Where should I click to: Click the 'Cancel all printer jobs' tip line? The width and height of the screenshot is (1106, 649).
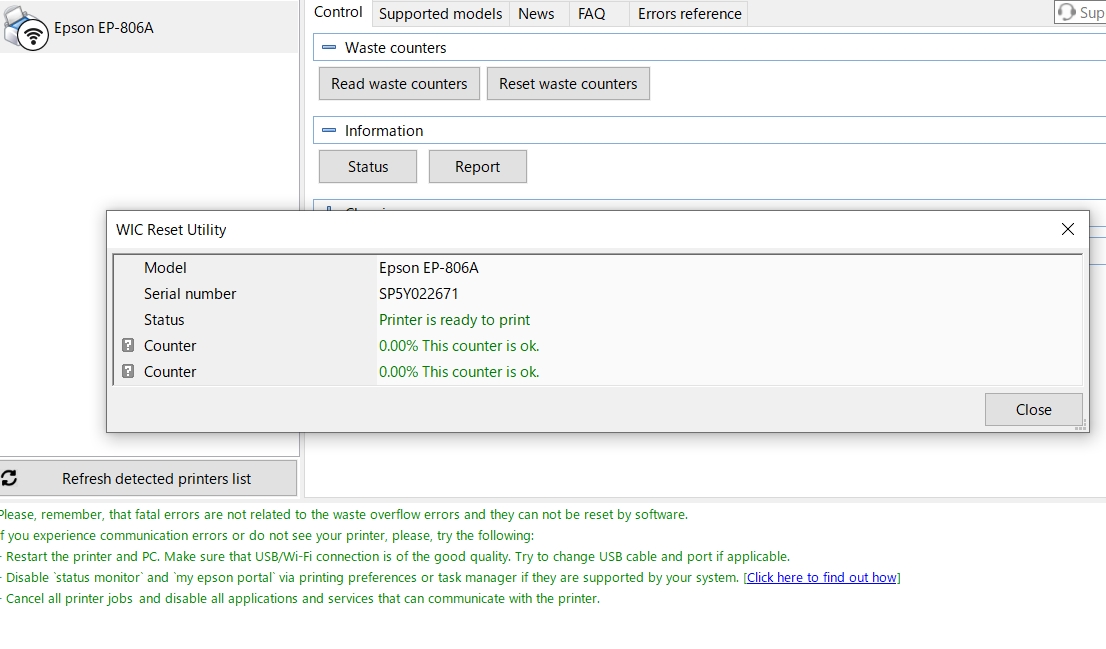click(x=300, y=599)
